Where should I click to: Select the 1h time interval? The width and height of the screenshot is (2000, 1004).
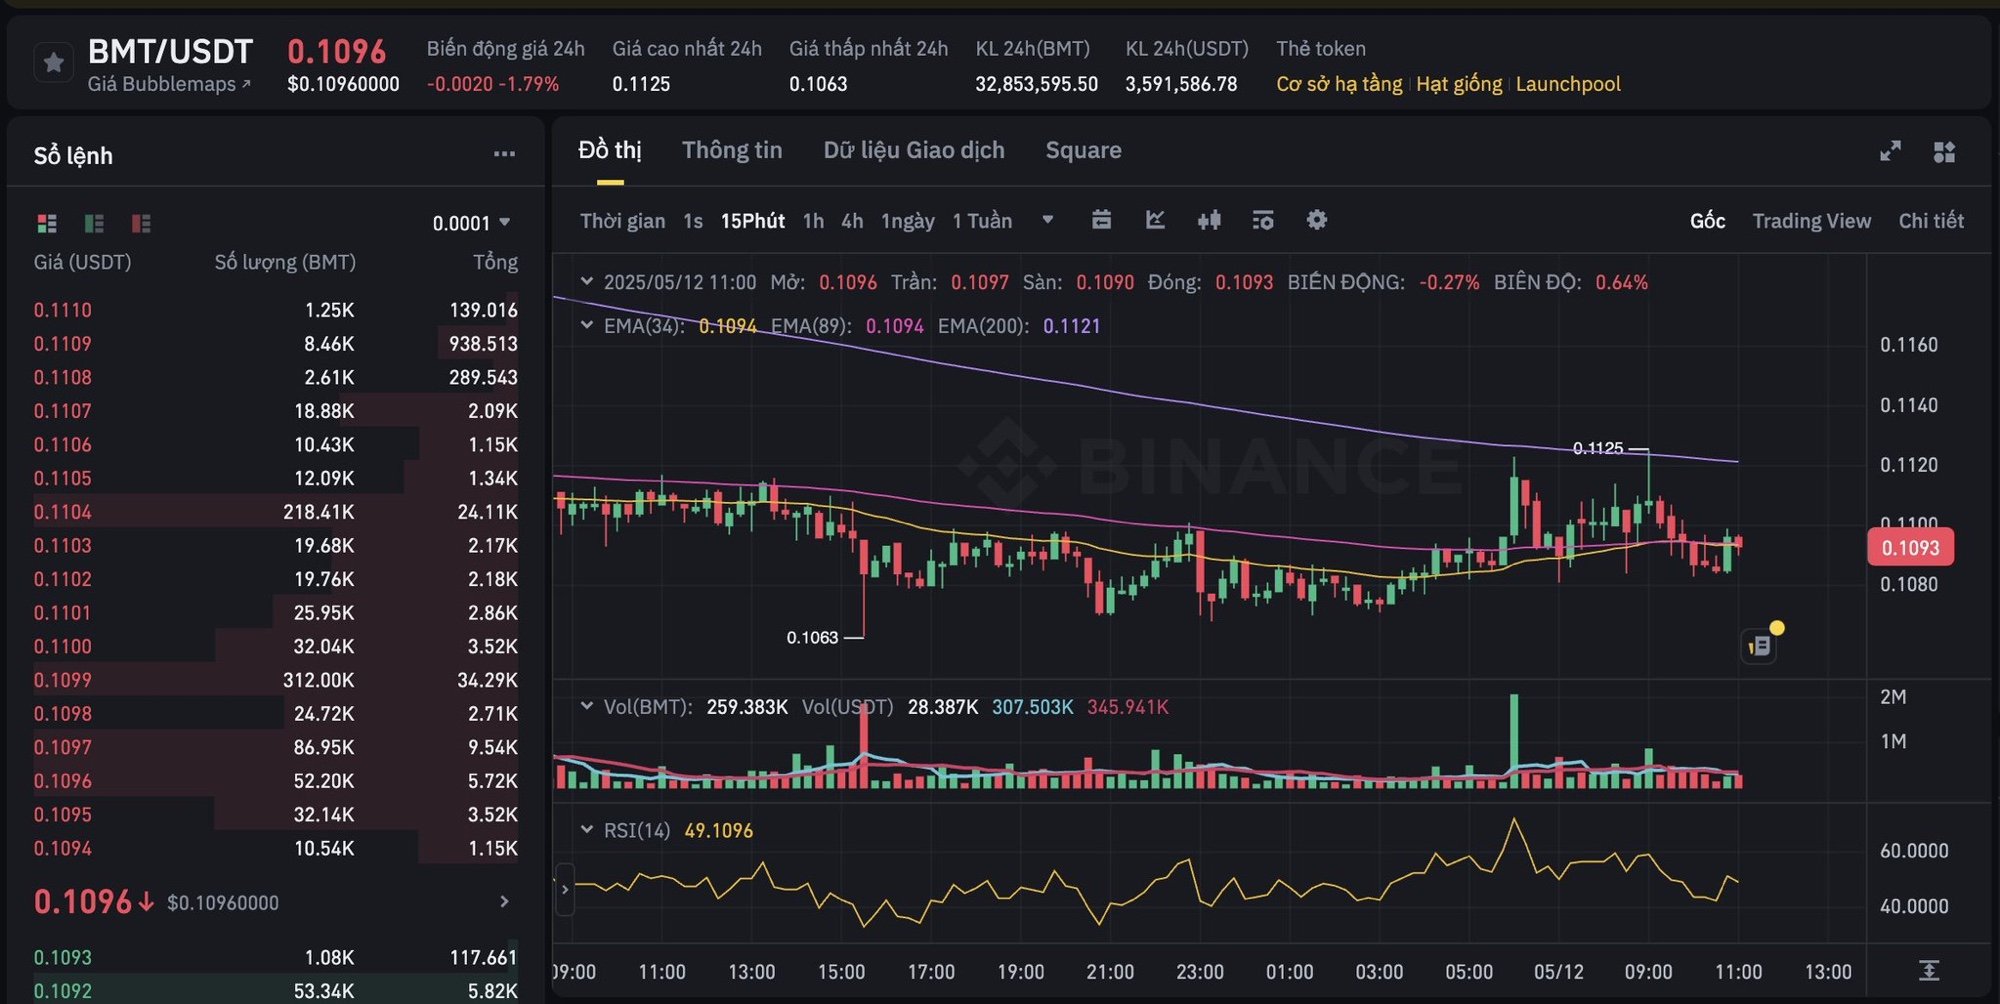[813, 221]
